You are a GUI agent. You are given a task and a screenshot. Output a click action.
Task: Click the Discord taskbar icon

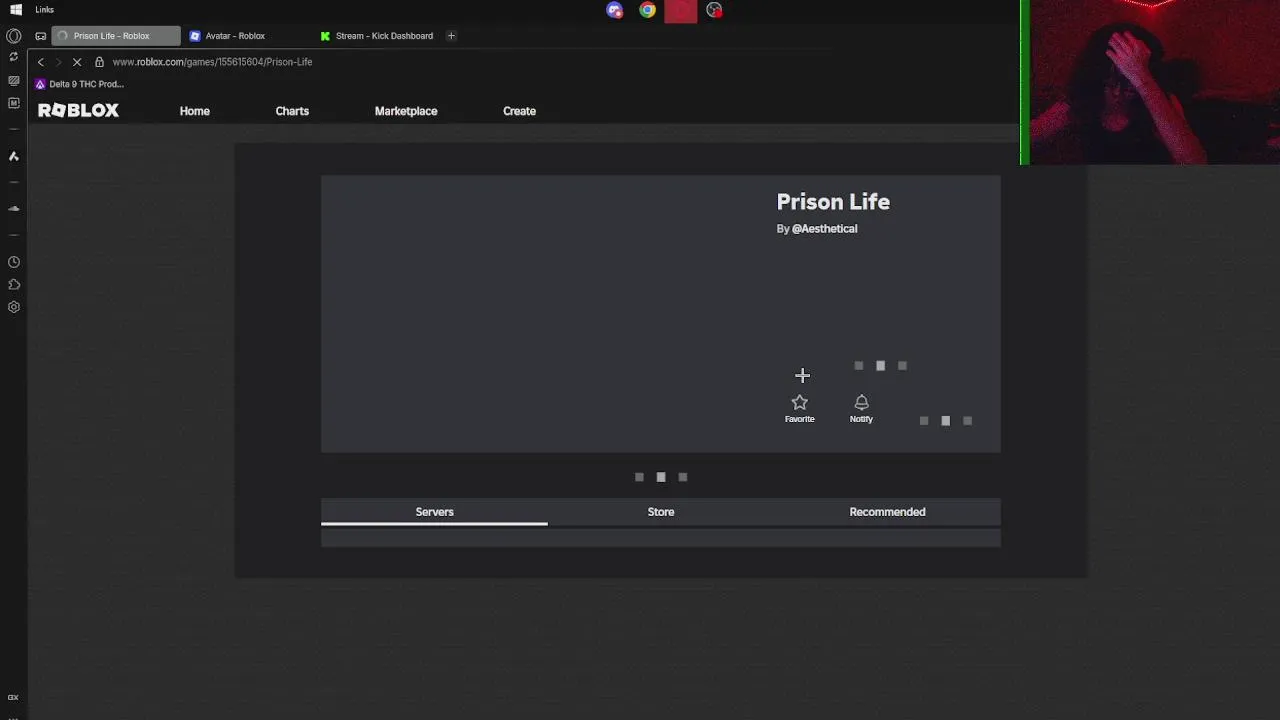coord(614,10)
